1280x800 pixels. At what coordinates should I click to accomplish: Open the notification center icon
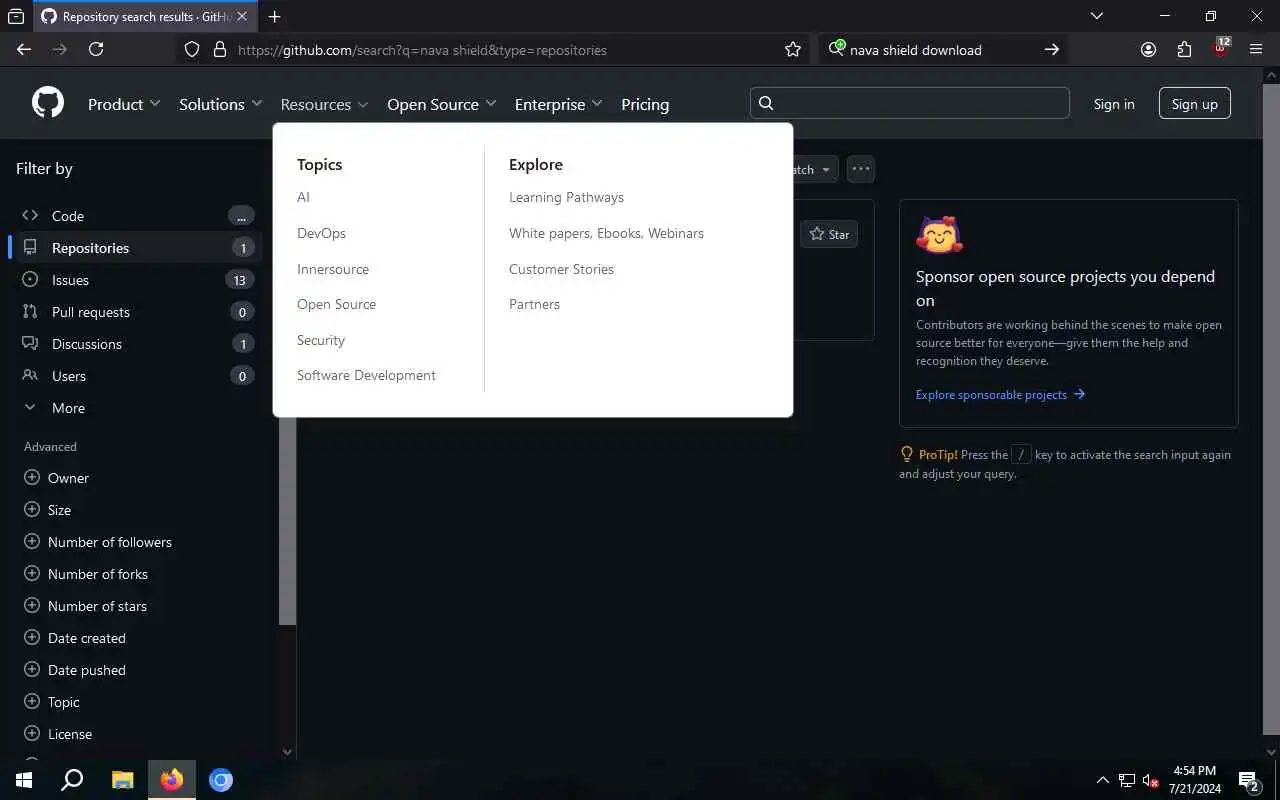(x=1249, y=780)
